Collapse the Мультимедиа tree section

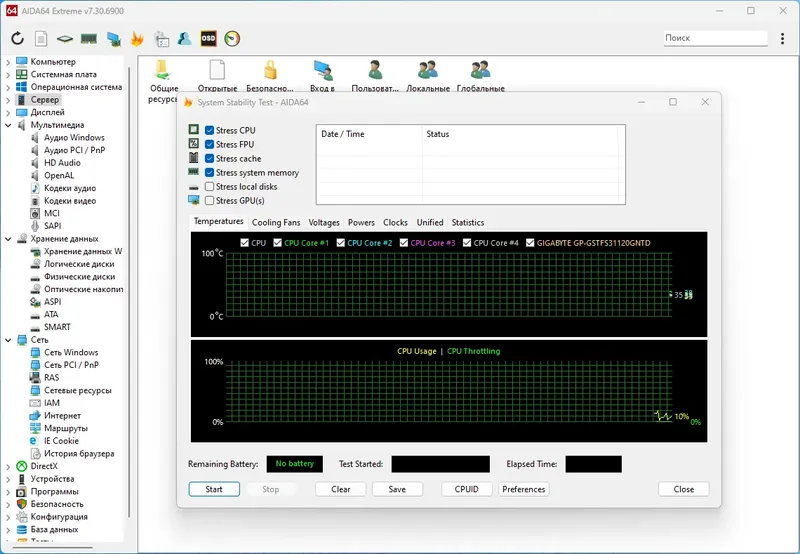[x=8, y=125]
